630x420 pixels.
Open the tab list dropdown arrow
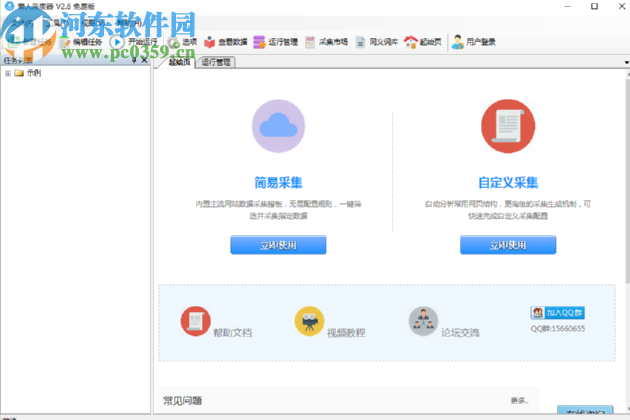coord(626,62)
